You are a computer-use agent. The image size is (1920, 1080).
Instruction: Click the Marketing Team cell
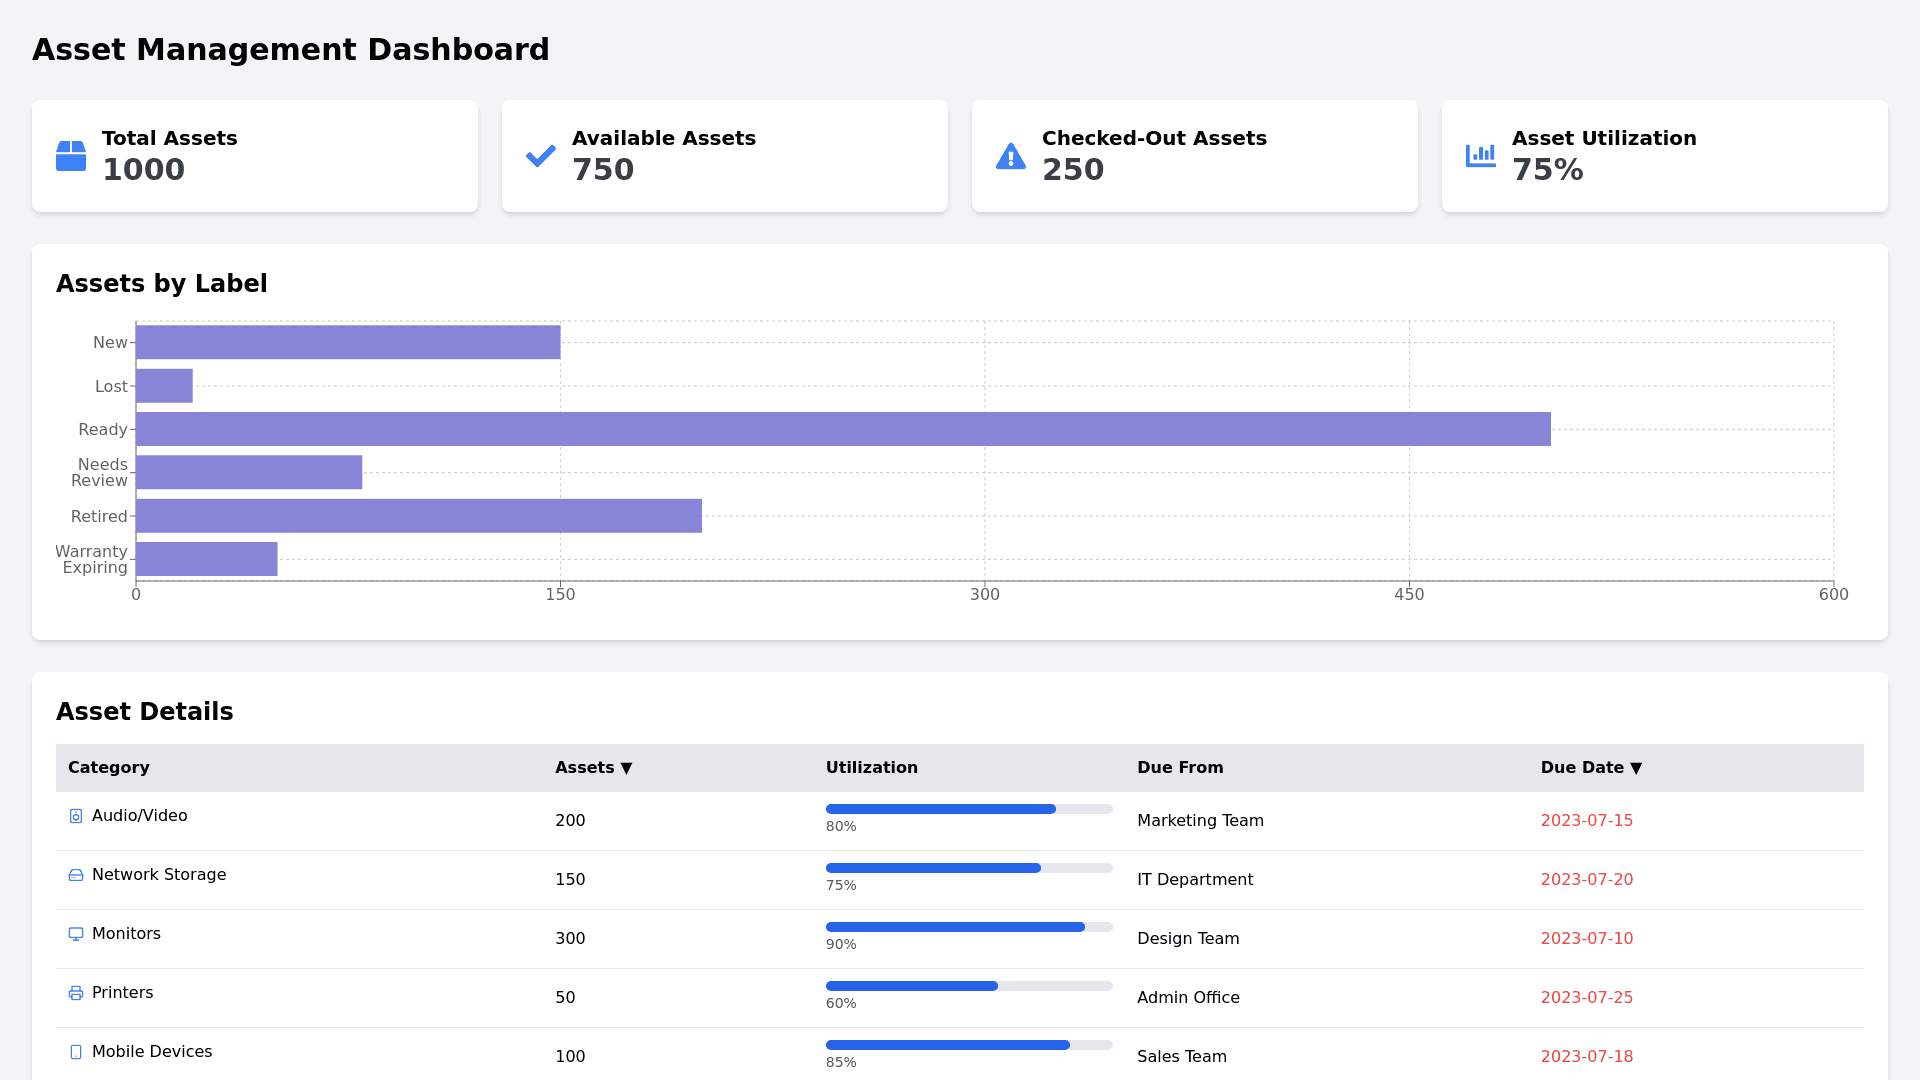[1200, 821]
